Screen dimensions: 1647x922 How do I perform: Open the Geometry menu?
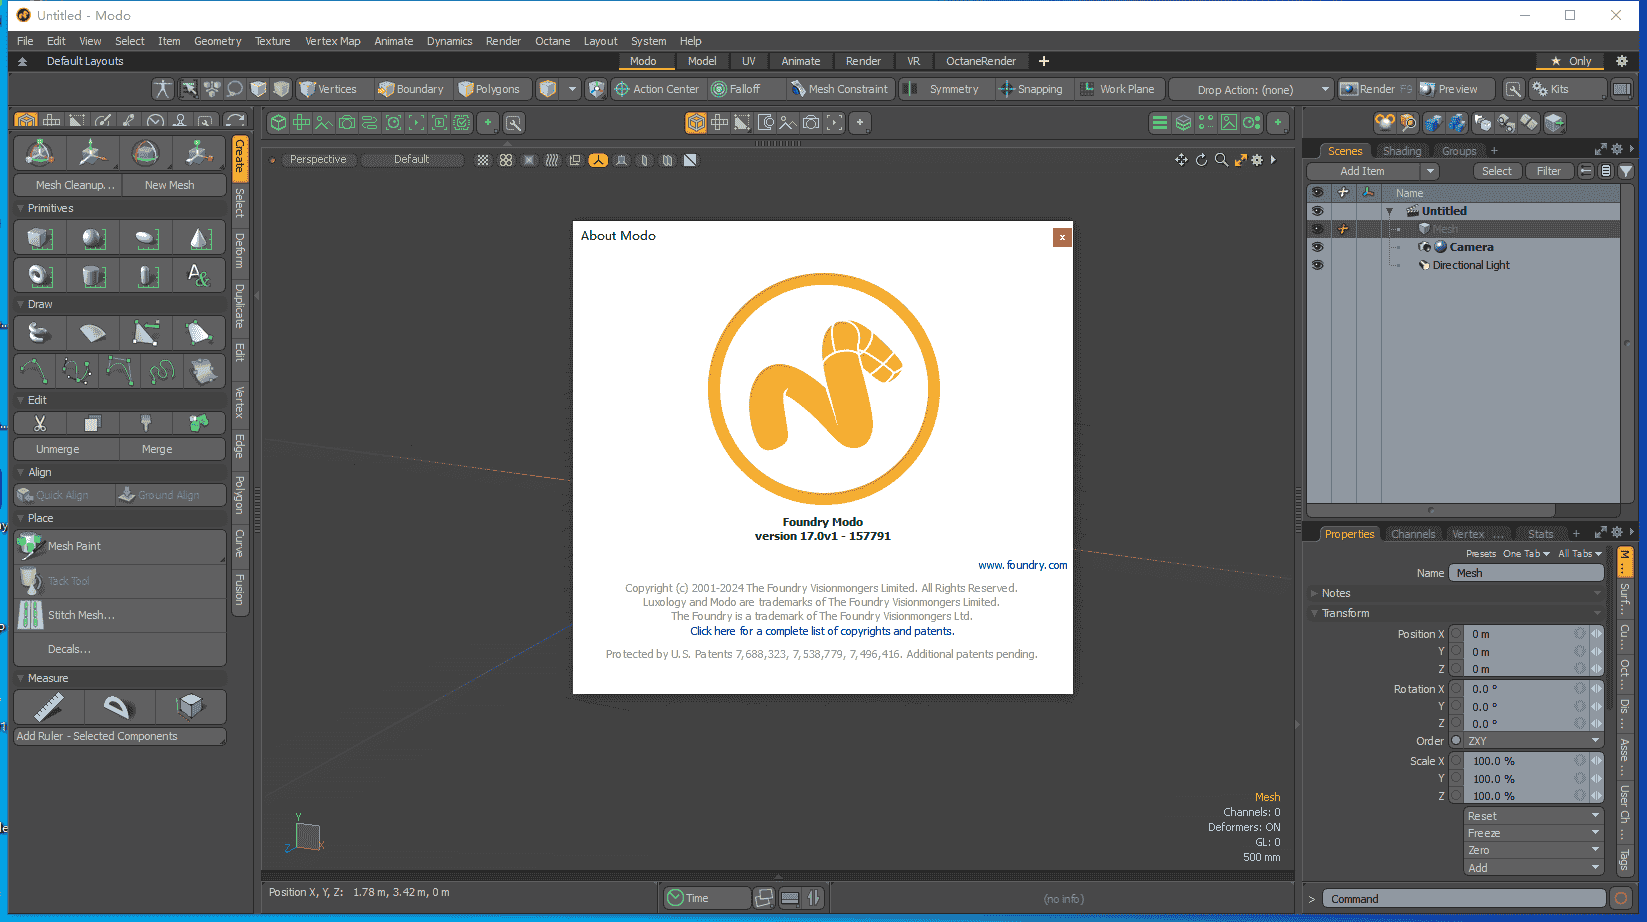(x=217, y=41)
